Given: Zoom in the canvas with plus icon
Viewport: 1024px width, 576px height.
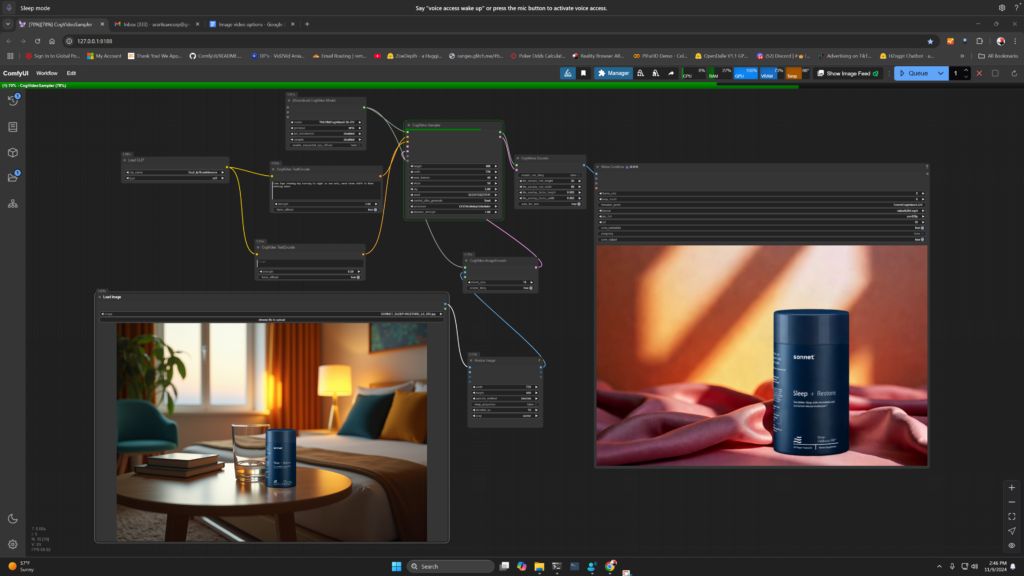Looking at the screenshot, I should click(x=1012, y=487).
